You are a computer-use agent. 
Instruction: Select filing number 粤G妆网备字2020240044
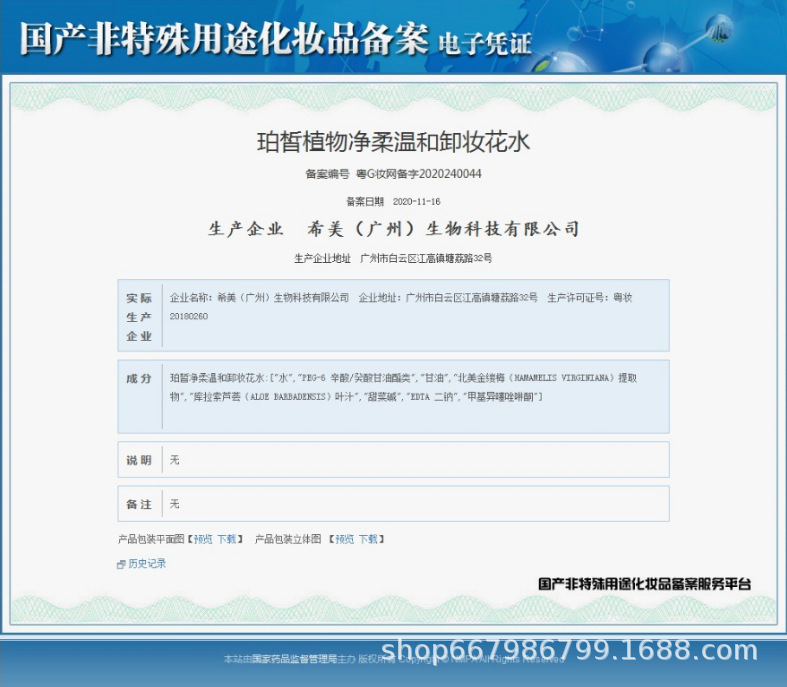tap(419, 174)
